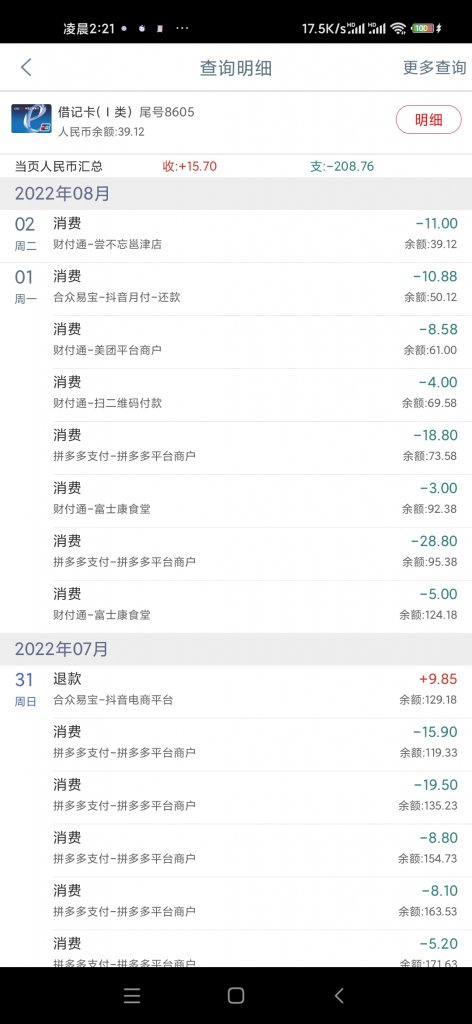The image size is (472, 1024).
Task: Tap the back arrow in the header
Action: pos(26,67)
